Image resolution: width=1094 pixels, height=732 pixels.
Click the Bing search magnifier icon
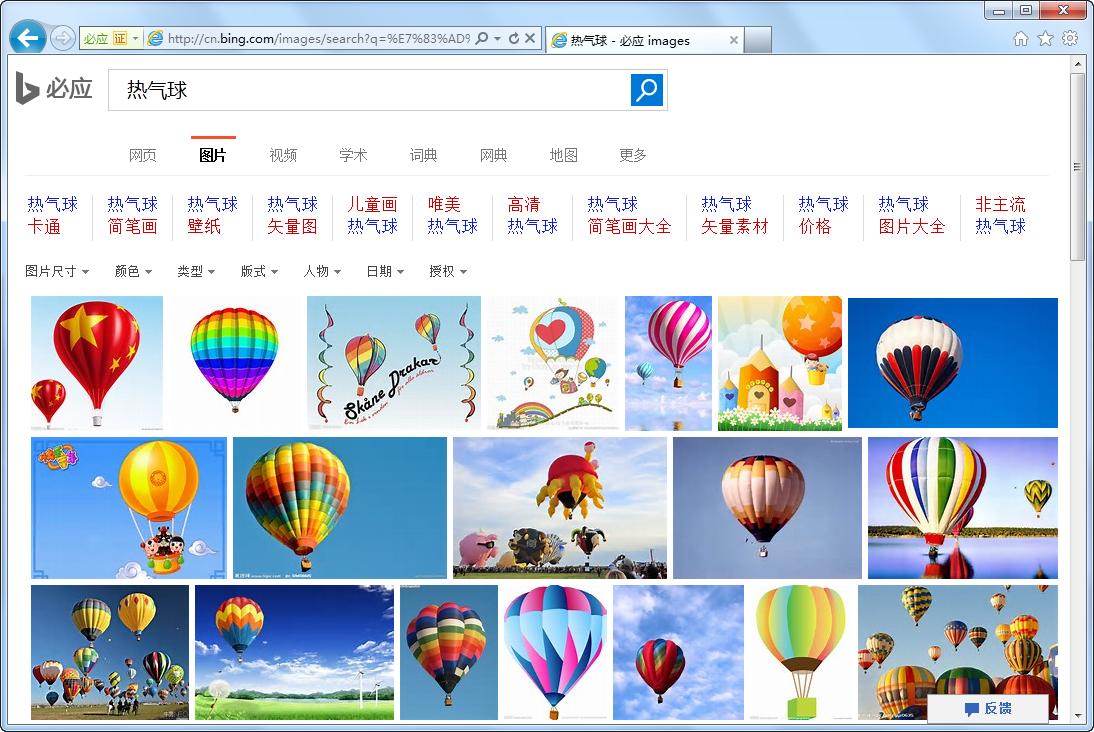646,90
